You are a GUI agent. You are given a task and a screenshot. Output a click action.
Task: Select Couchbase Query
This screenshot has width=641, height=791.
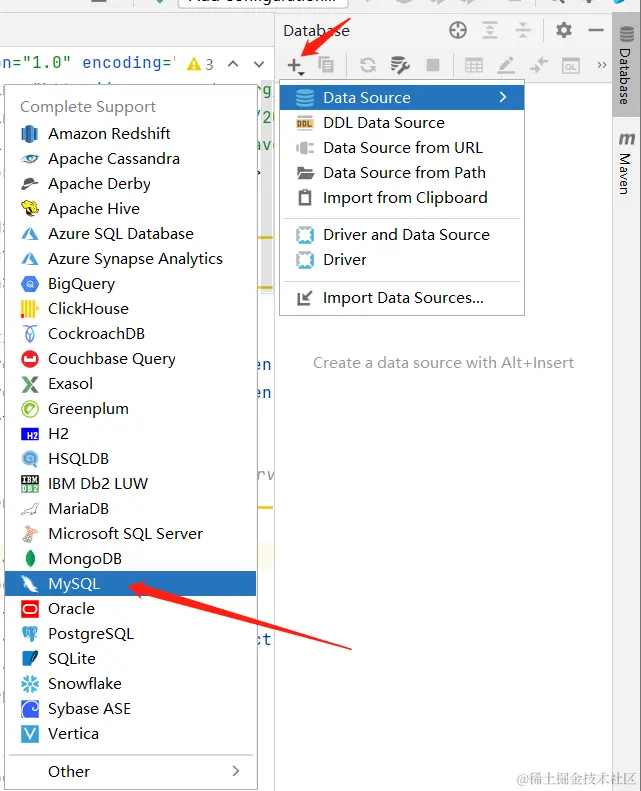(x=131, y=359)
